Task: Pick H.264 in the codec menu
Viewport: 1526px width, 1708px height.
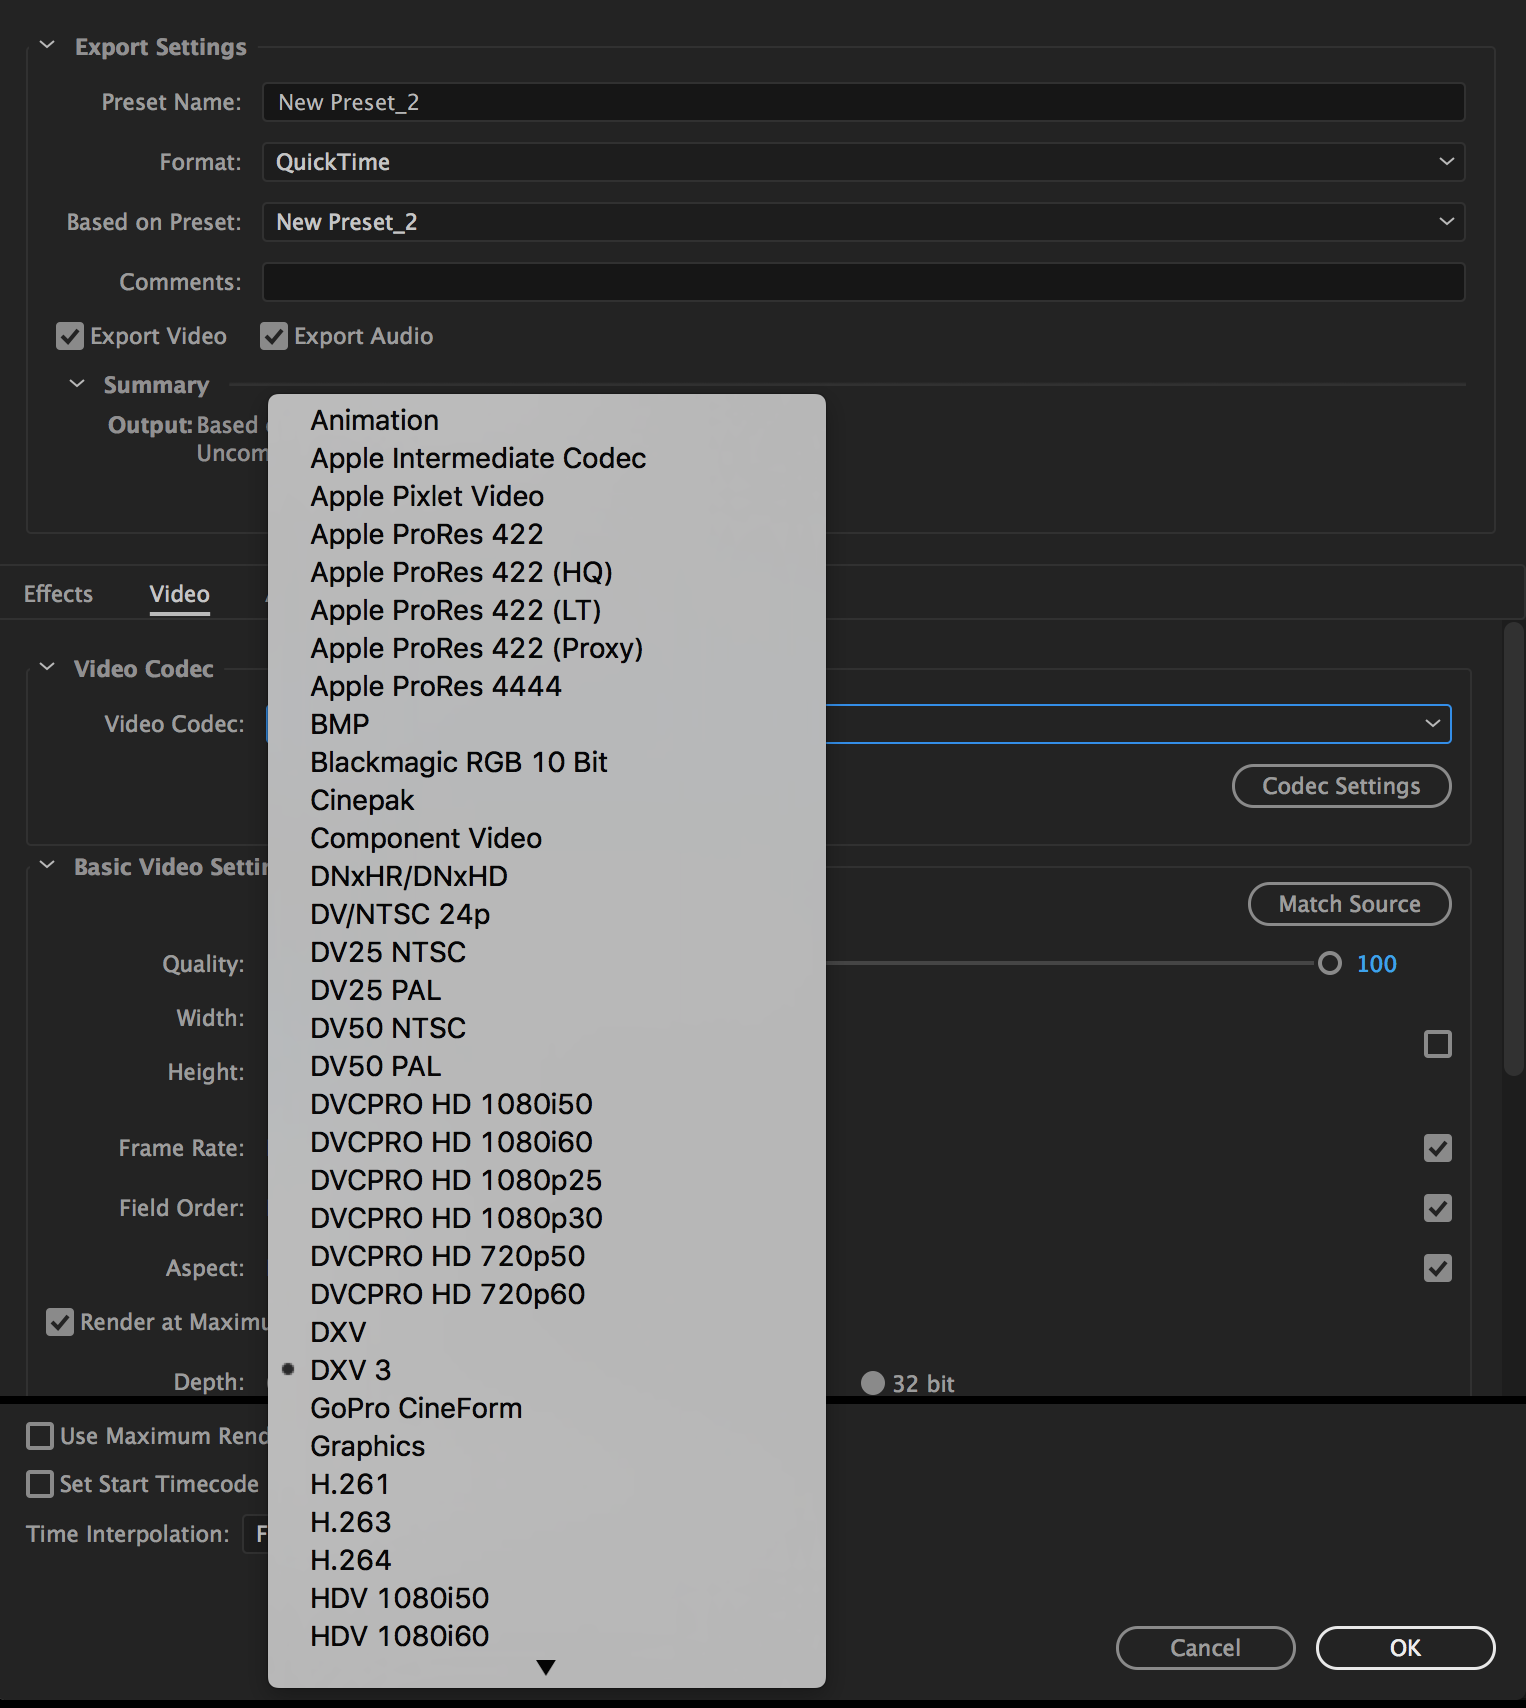Action: [350, 1560]
